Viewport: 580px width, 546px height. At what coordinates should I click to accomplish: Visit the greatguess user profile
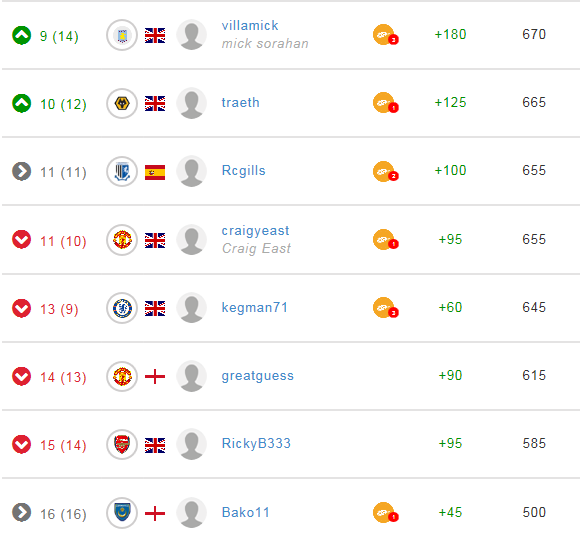pyautogui.click(x=257, y=376)
